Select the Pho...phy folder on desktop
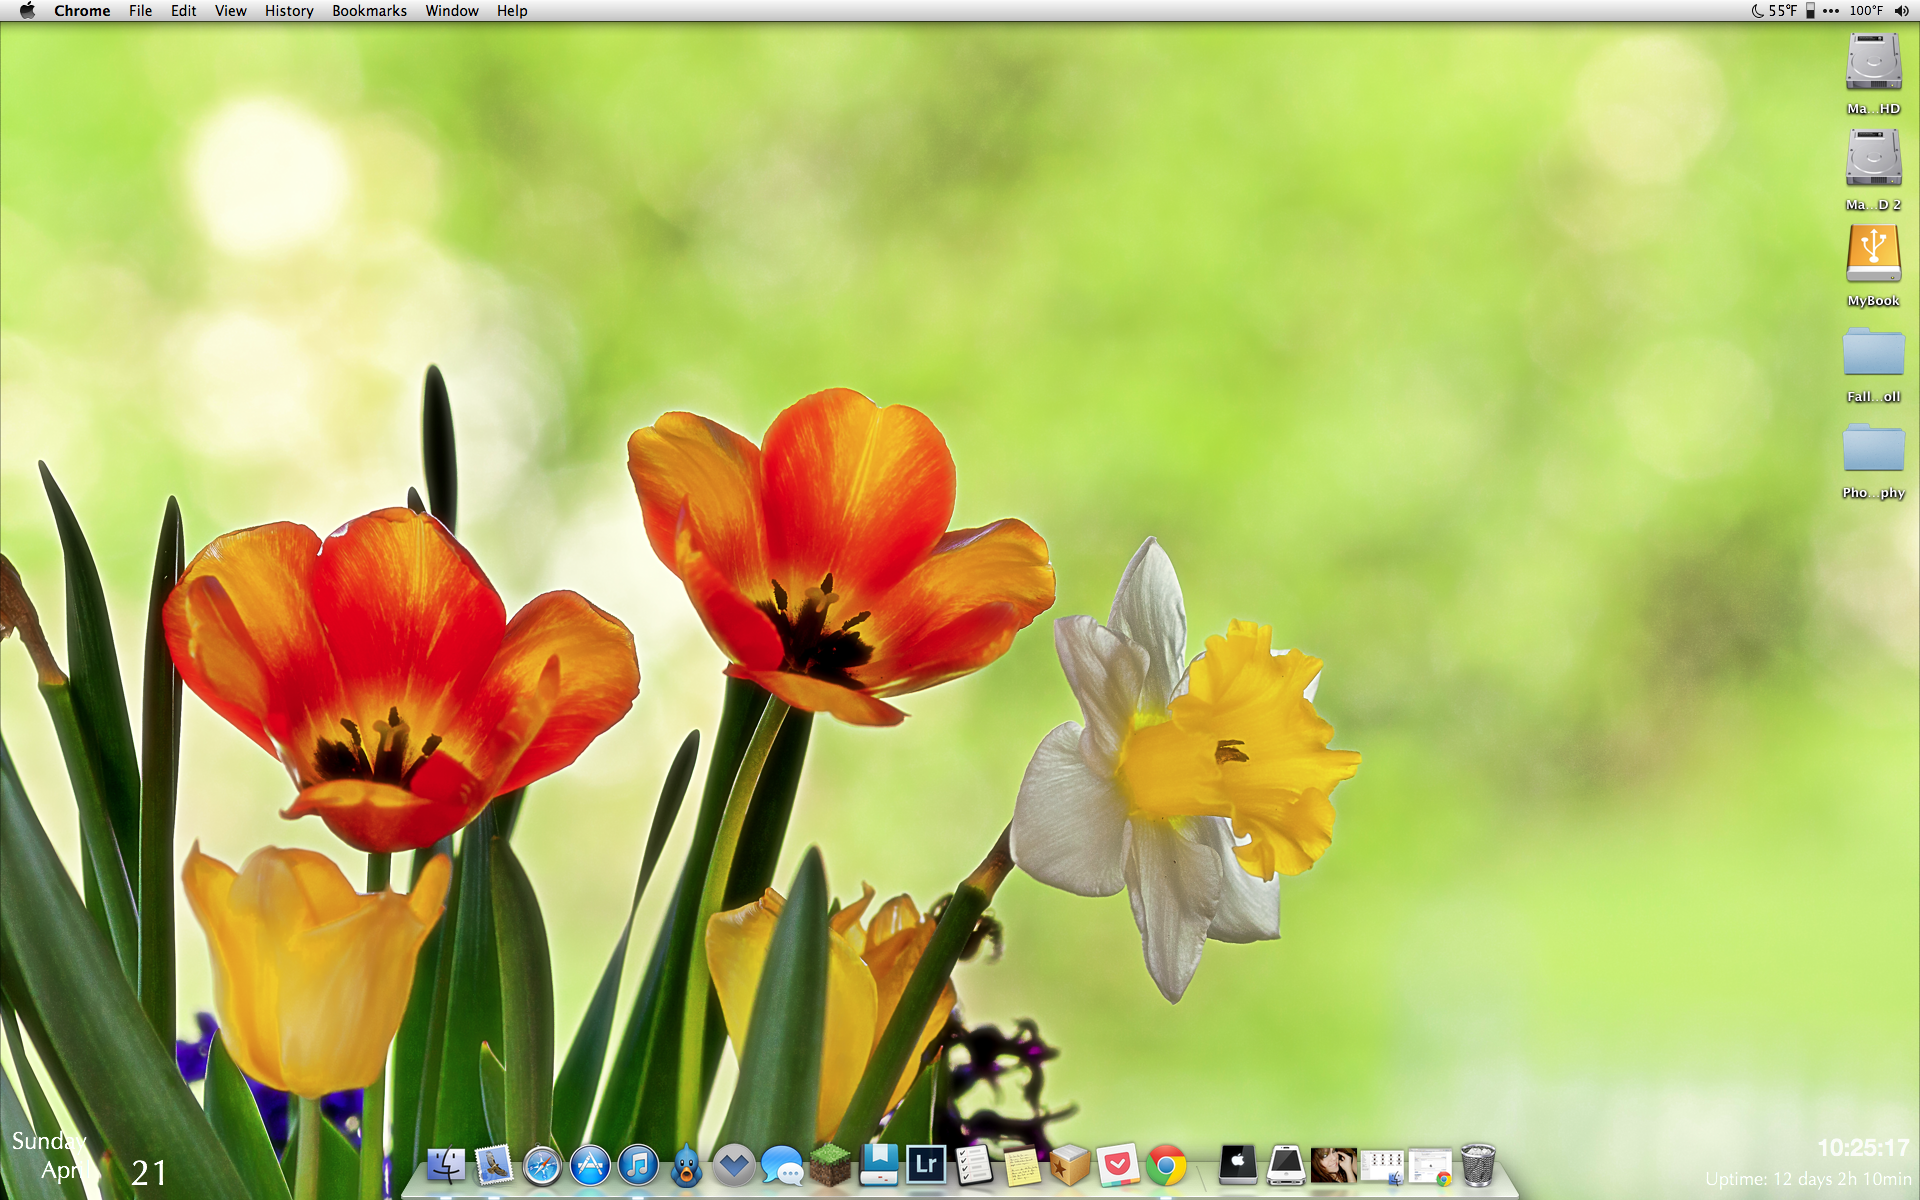The height and width of the screenshot is (1200, 1920). 1873,450
